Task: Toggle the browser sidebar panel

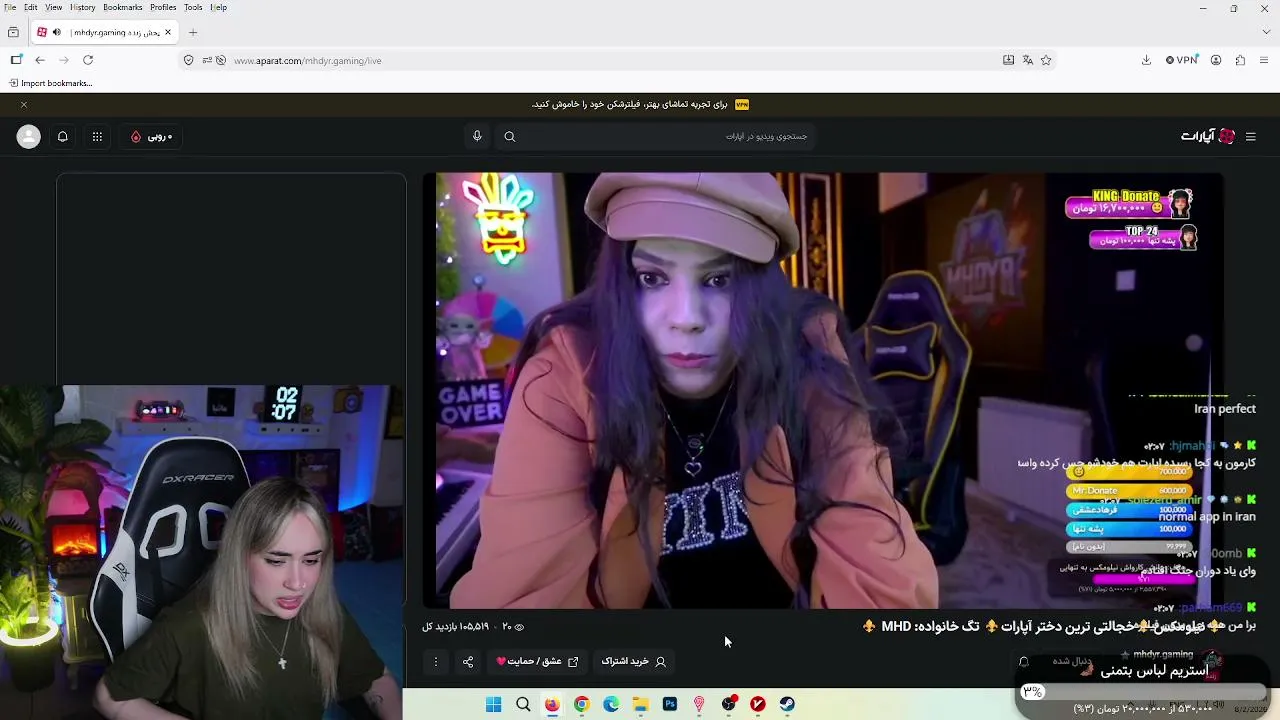Action: point(16,60)
